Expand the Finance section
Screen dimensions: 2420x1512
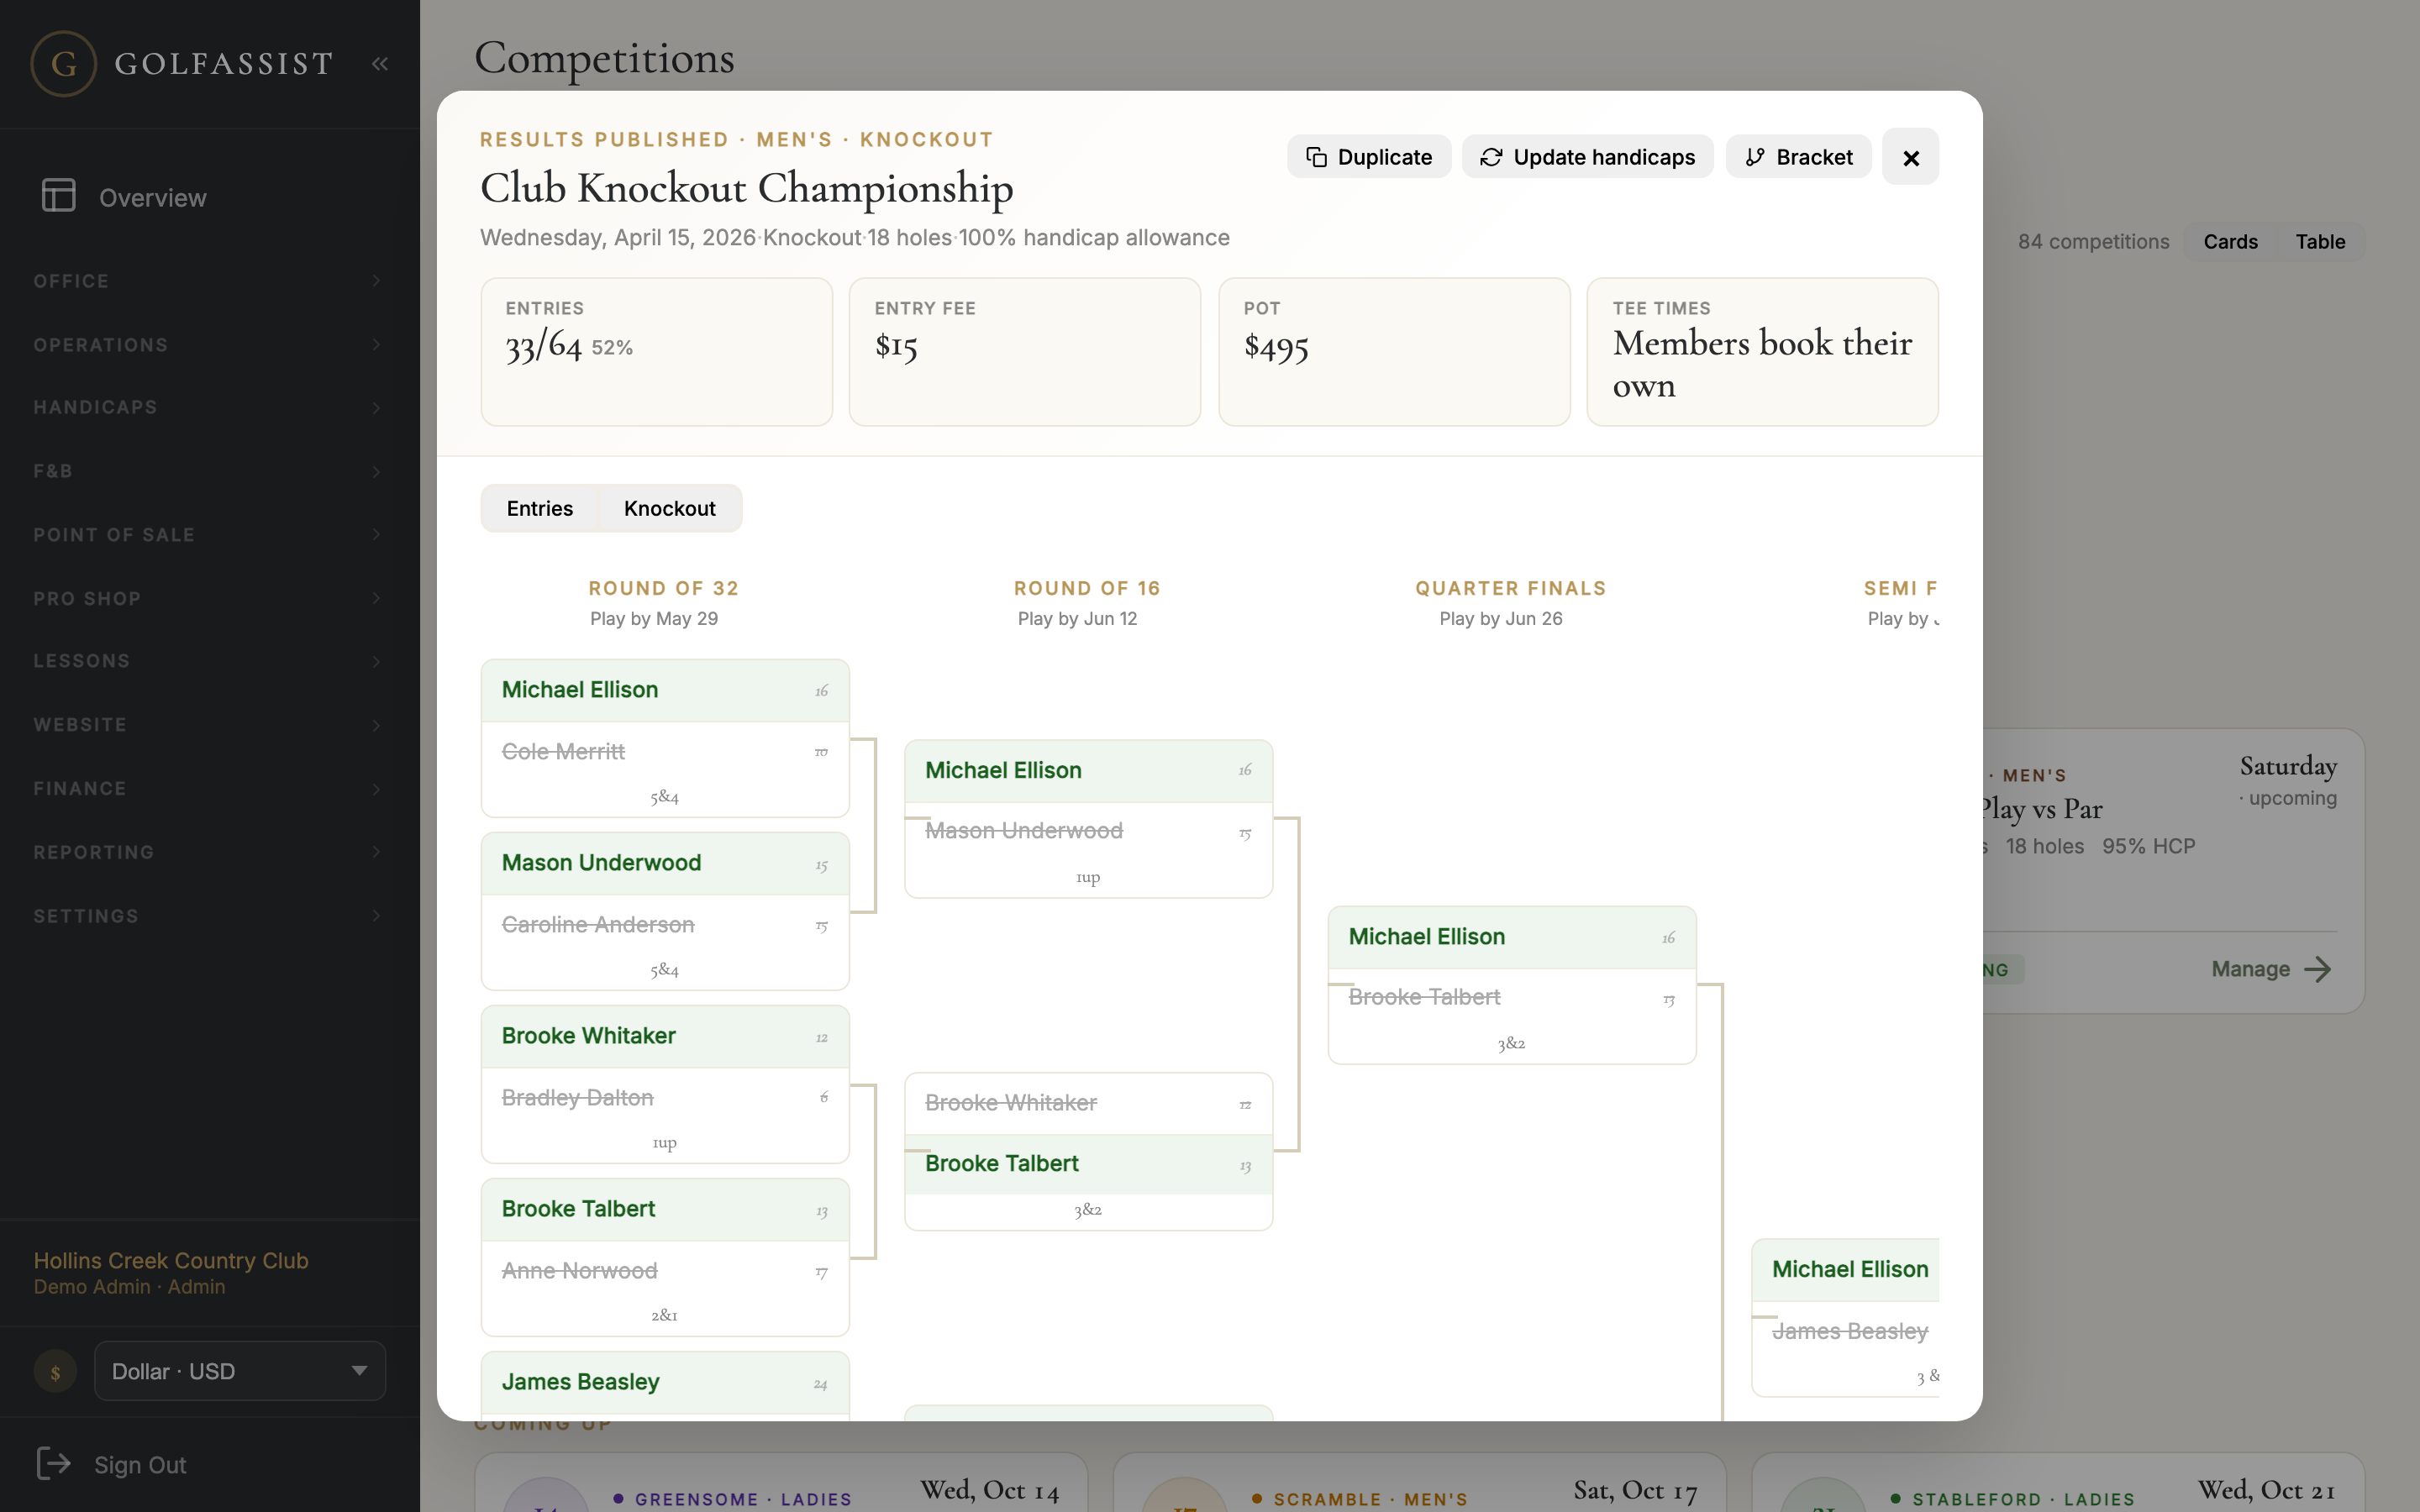(210, 788)
